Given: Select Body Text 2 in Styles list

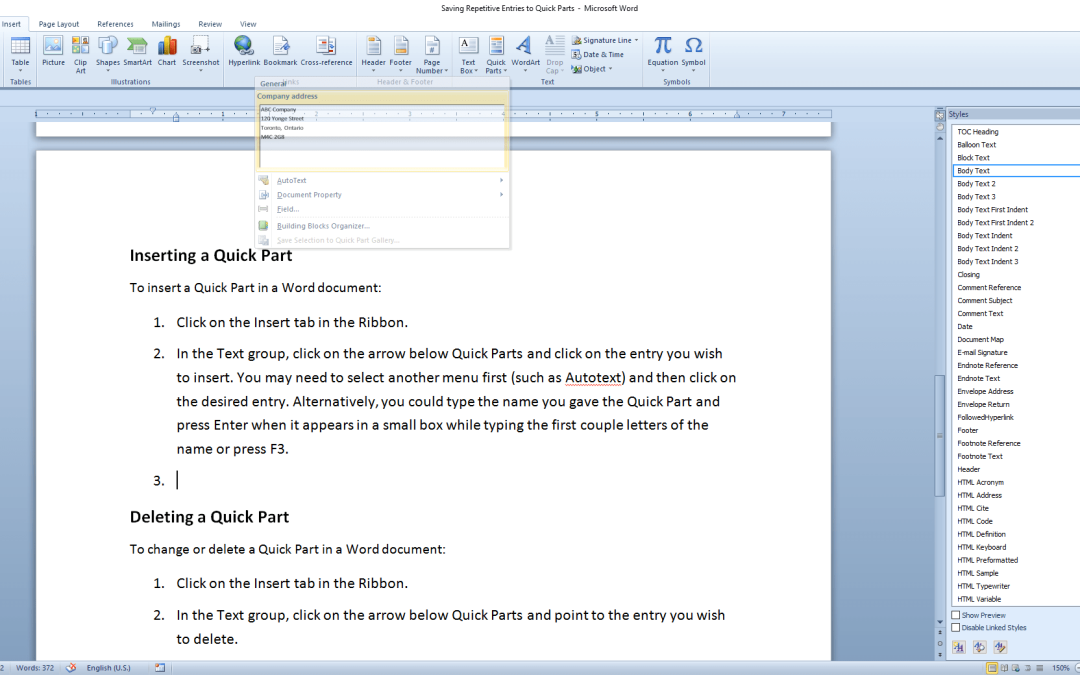Looking at the screenshot, I should 976,184.
